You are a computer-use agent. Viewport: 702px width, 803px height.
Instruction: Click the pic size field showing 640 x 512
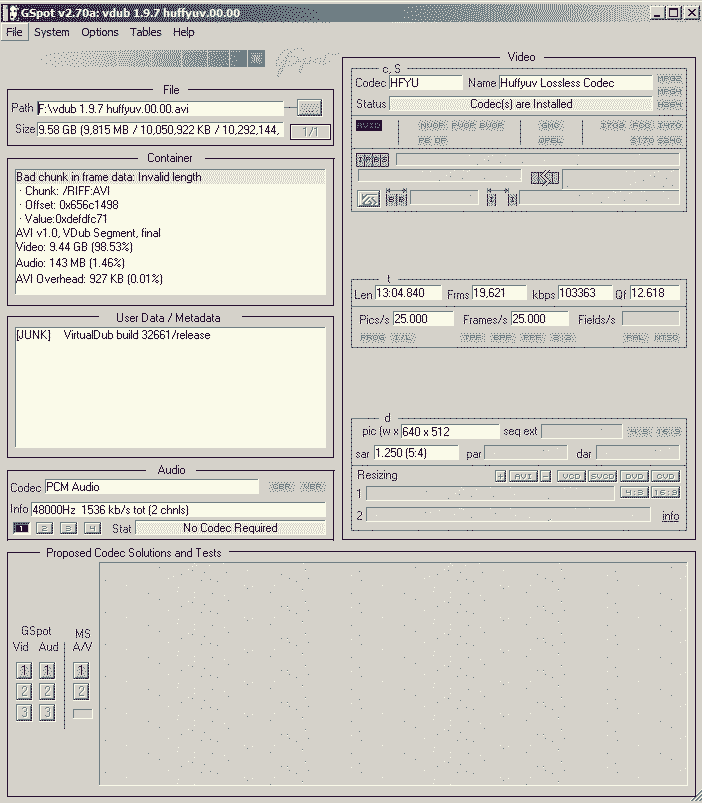(450, 432)
